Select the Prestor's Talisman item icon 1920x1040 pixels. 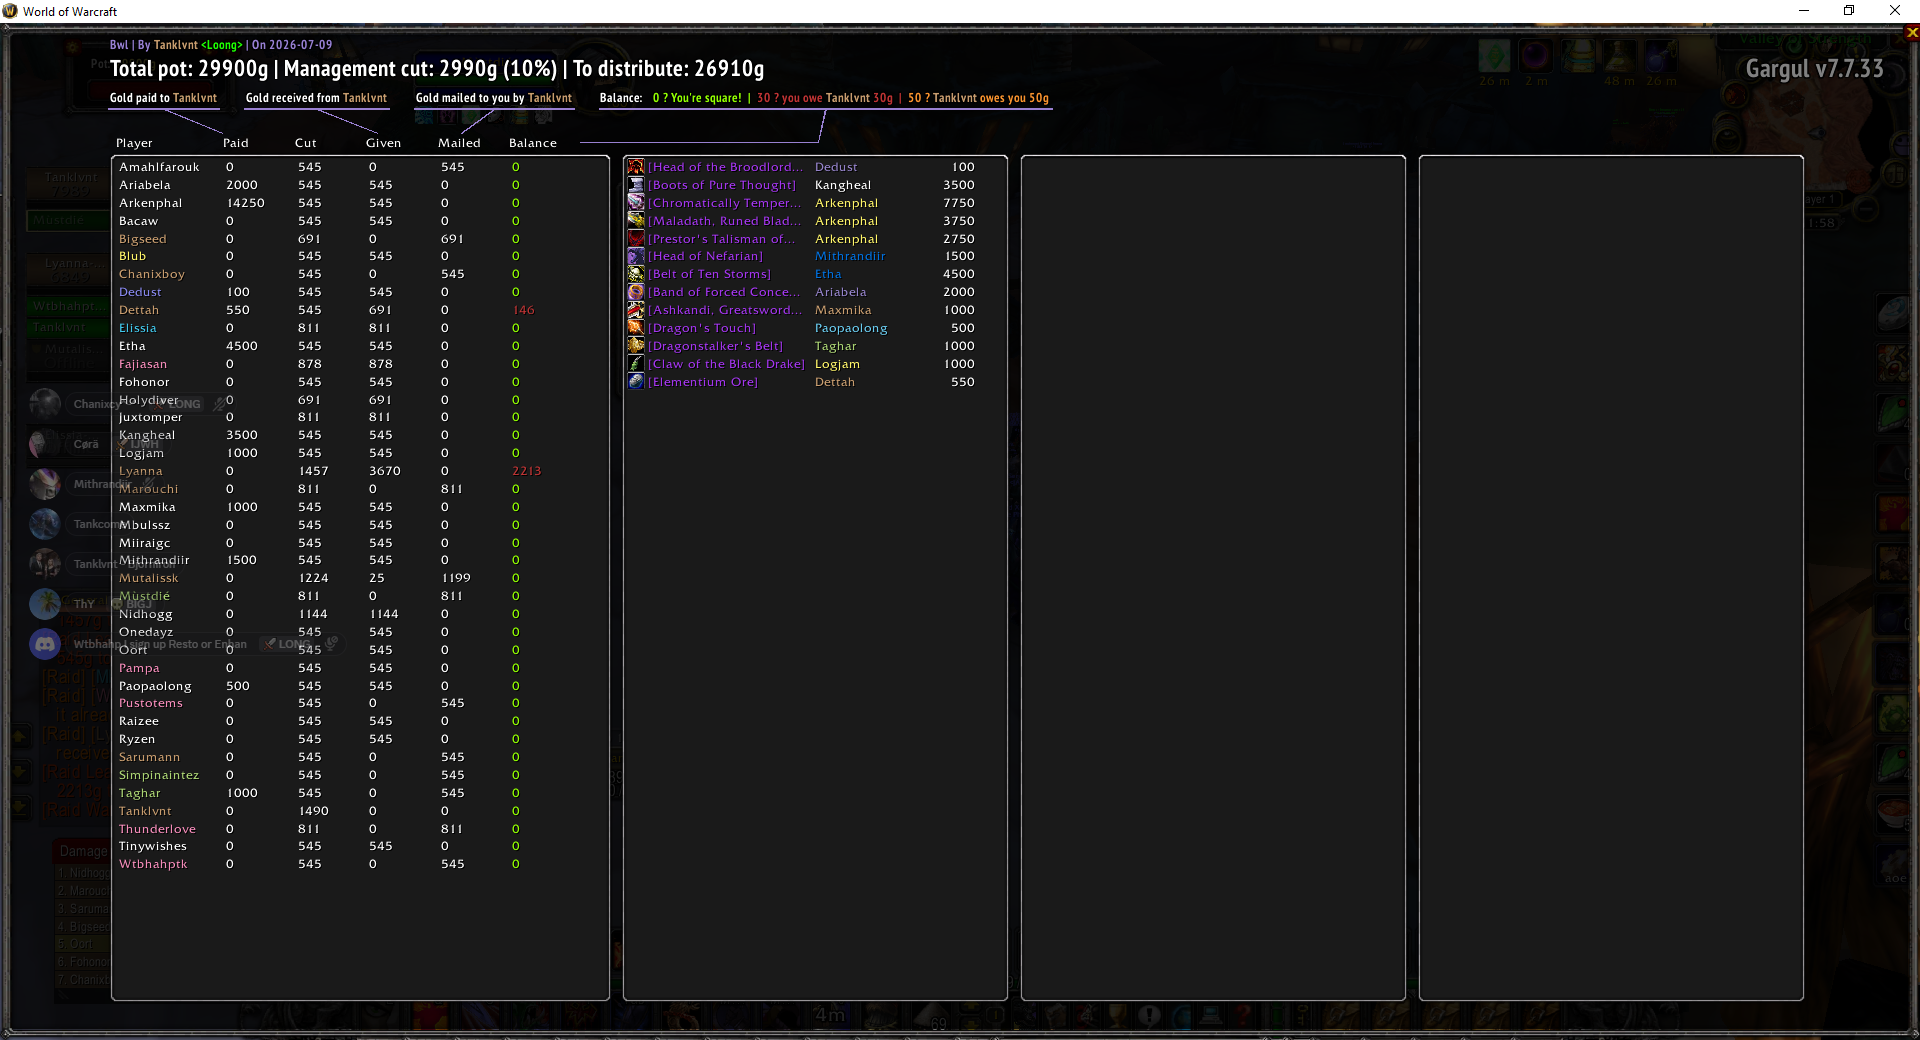[x=636, y=239]
